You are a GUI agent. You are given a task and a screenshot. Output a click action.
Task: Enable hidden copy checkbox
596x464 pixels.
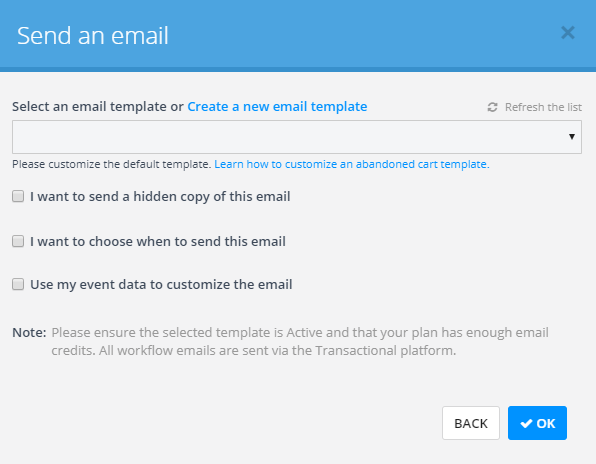(18, 196)
